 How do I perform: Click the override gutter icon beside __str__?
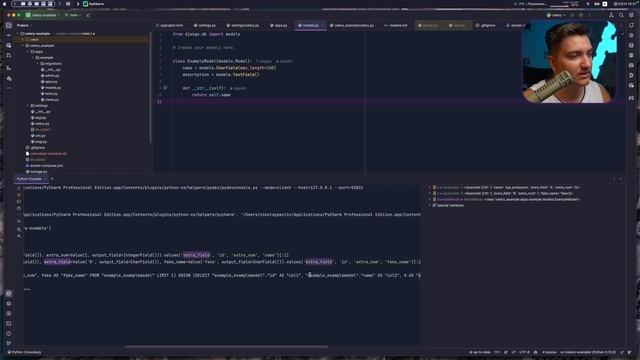pos(165,88)
